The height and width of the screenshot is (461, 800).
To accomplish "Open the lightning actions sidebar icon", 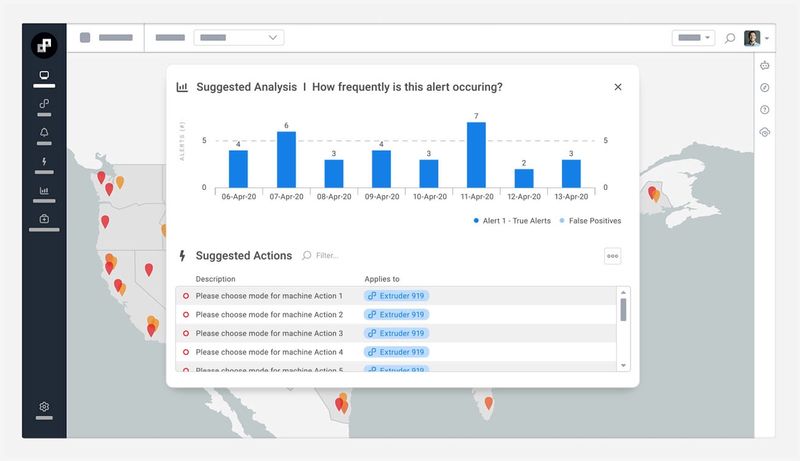I will coord(44,162).
